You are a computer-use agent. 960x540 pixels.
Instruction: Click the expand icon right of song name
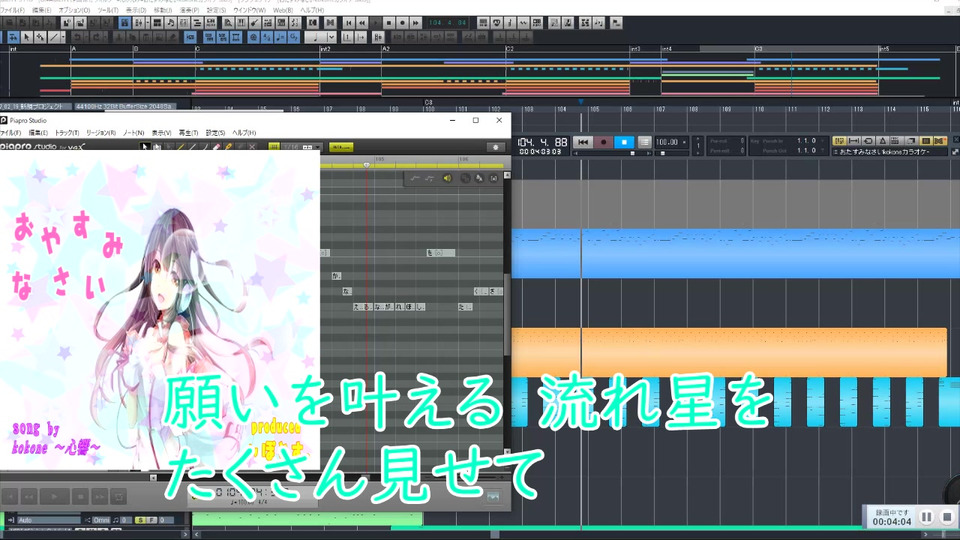pyautogui.click(x=955, y=152)
